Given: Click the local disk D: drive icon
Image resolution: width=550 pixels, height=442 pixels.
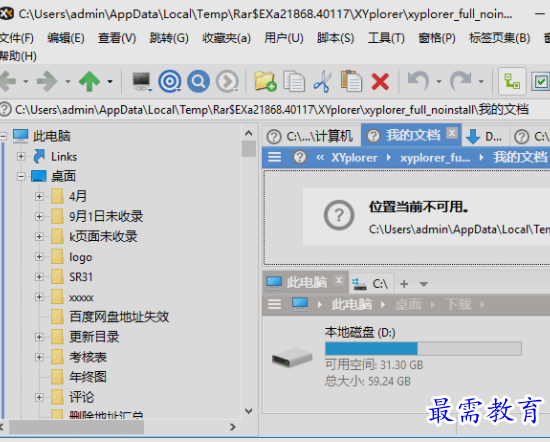Looking at the screenshot, I should coord(292,358).
